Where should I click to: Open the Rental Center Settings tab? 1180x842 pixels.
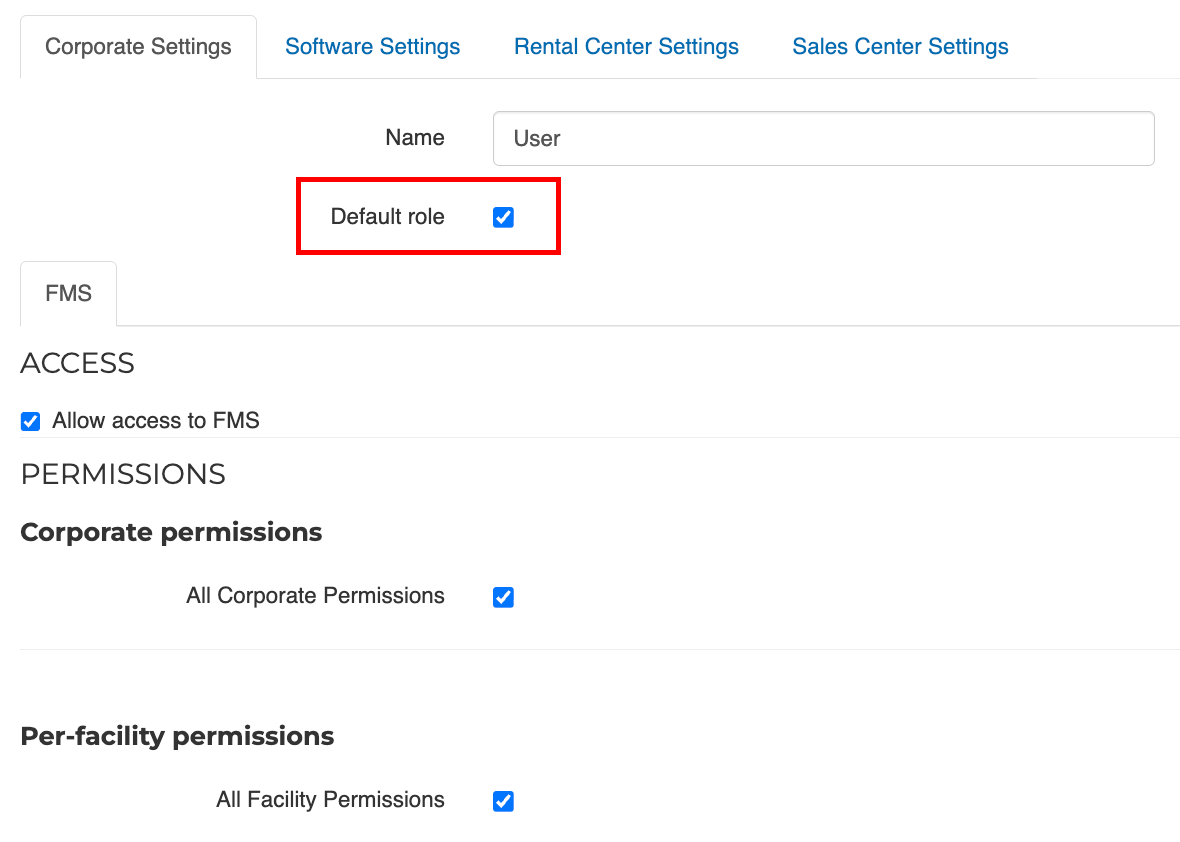(x=626, y=47)
